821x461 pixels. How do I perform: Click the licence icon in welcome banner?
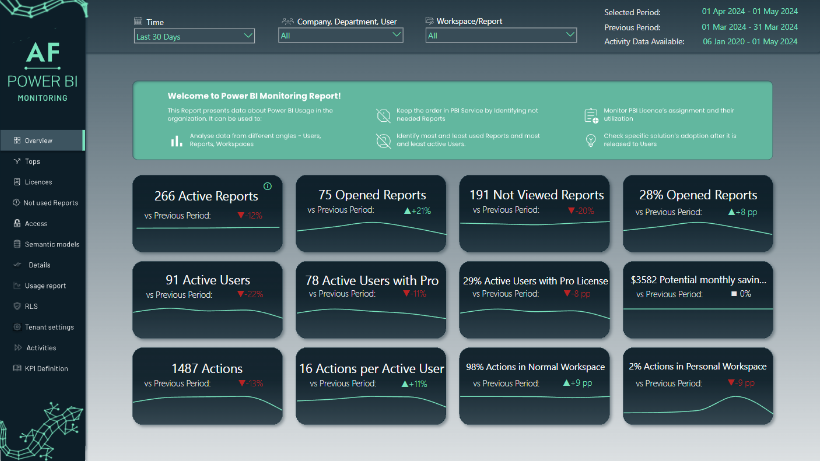click(x=591, y=115)
